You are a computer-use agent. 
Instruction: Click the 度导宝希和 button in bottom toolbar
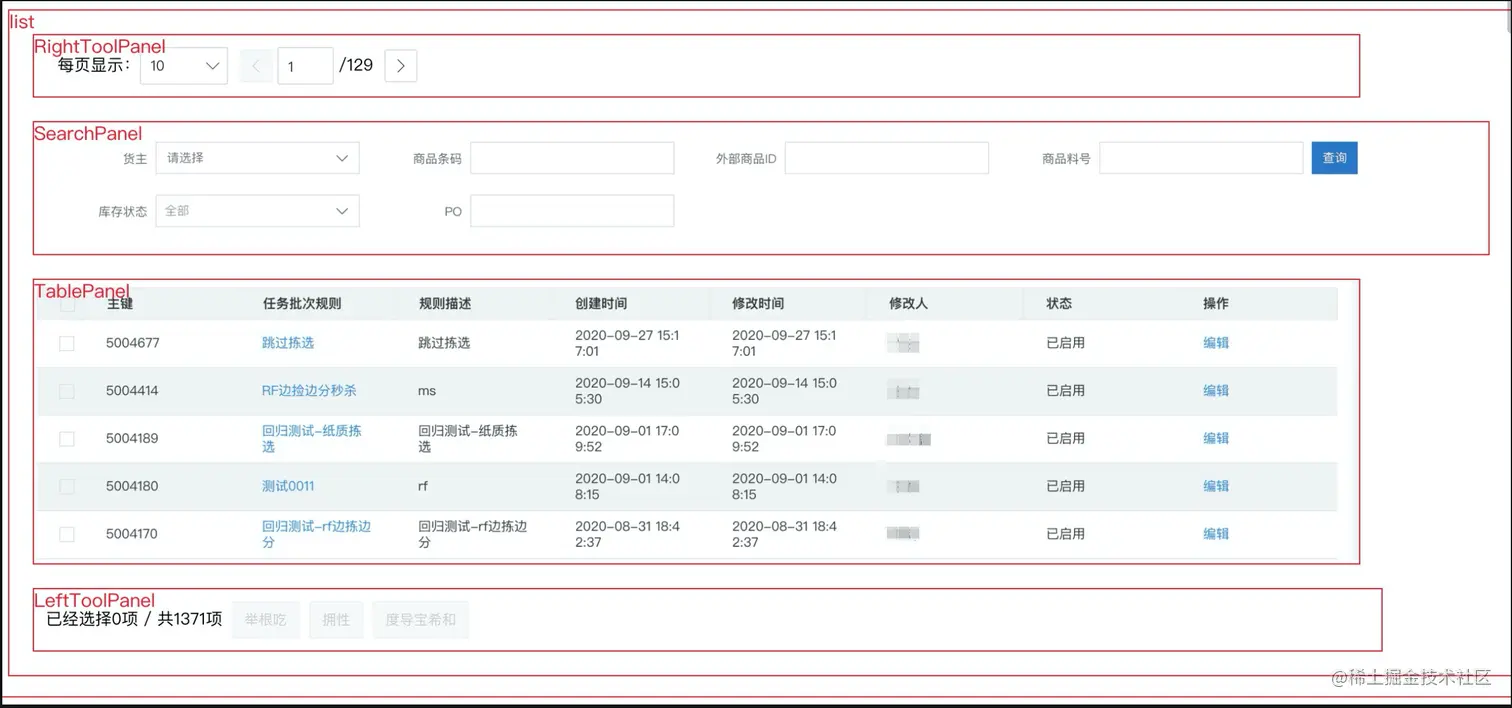pos(421,620)
